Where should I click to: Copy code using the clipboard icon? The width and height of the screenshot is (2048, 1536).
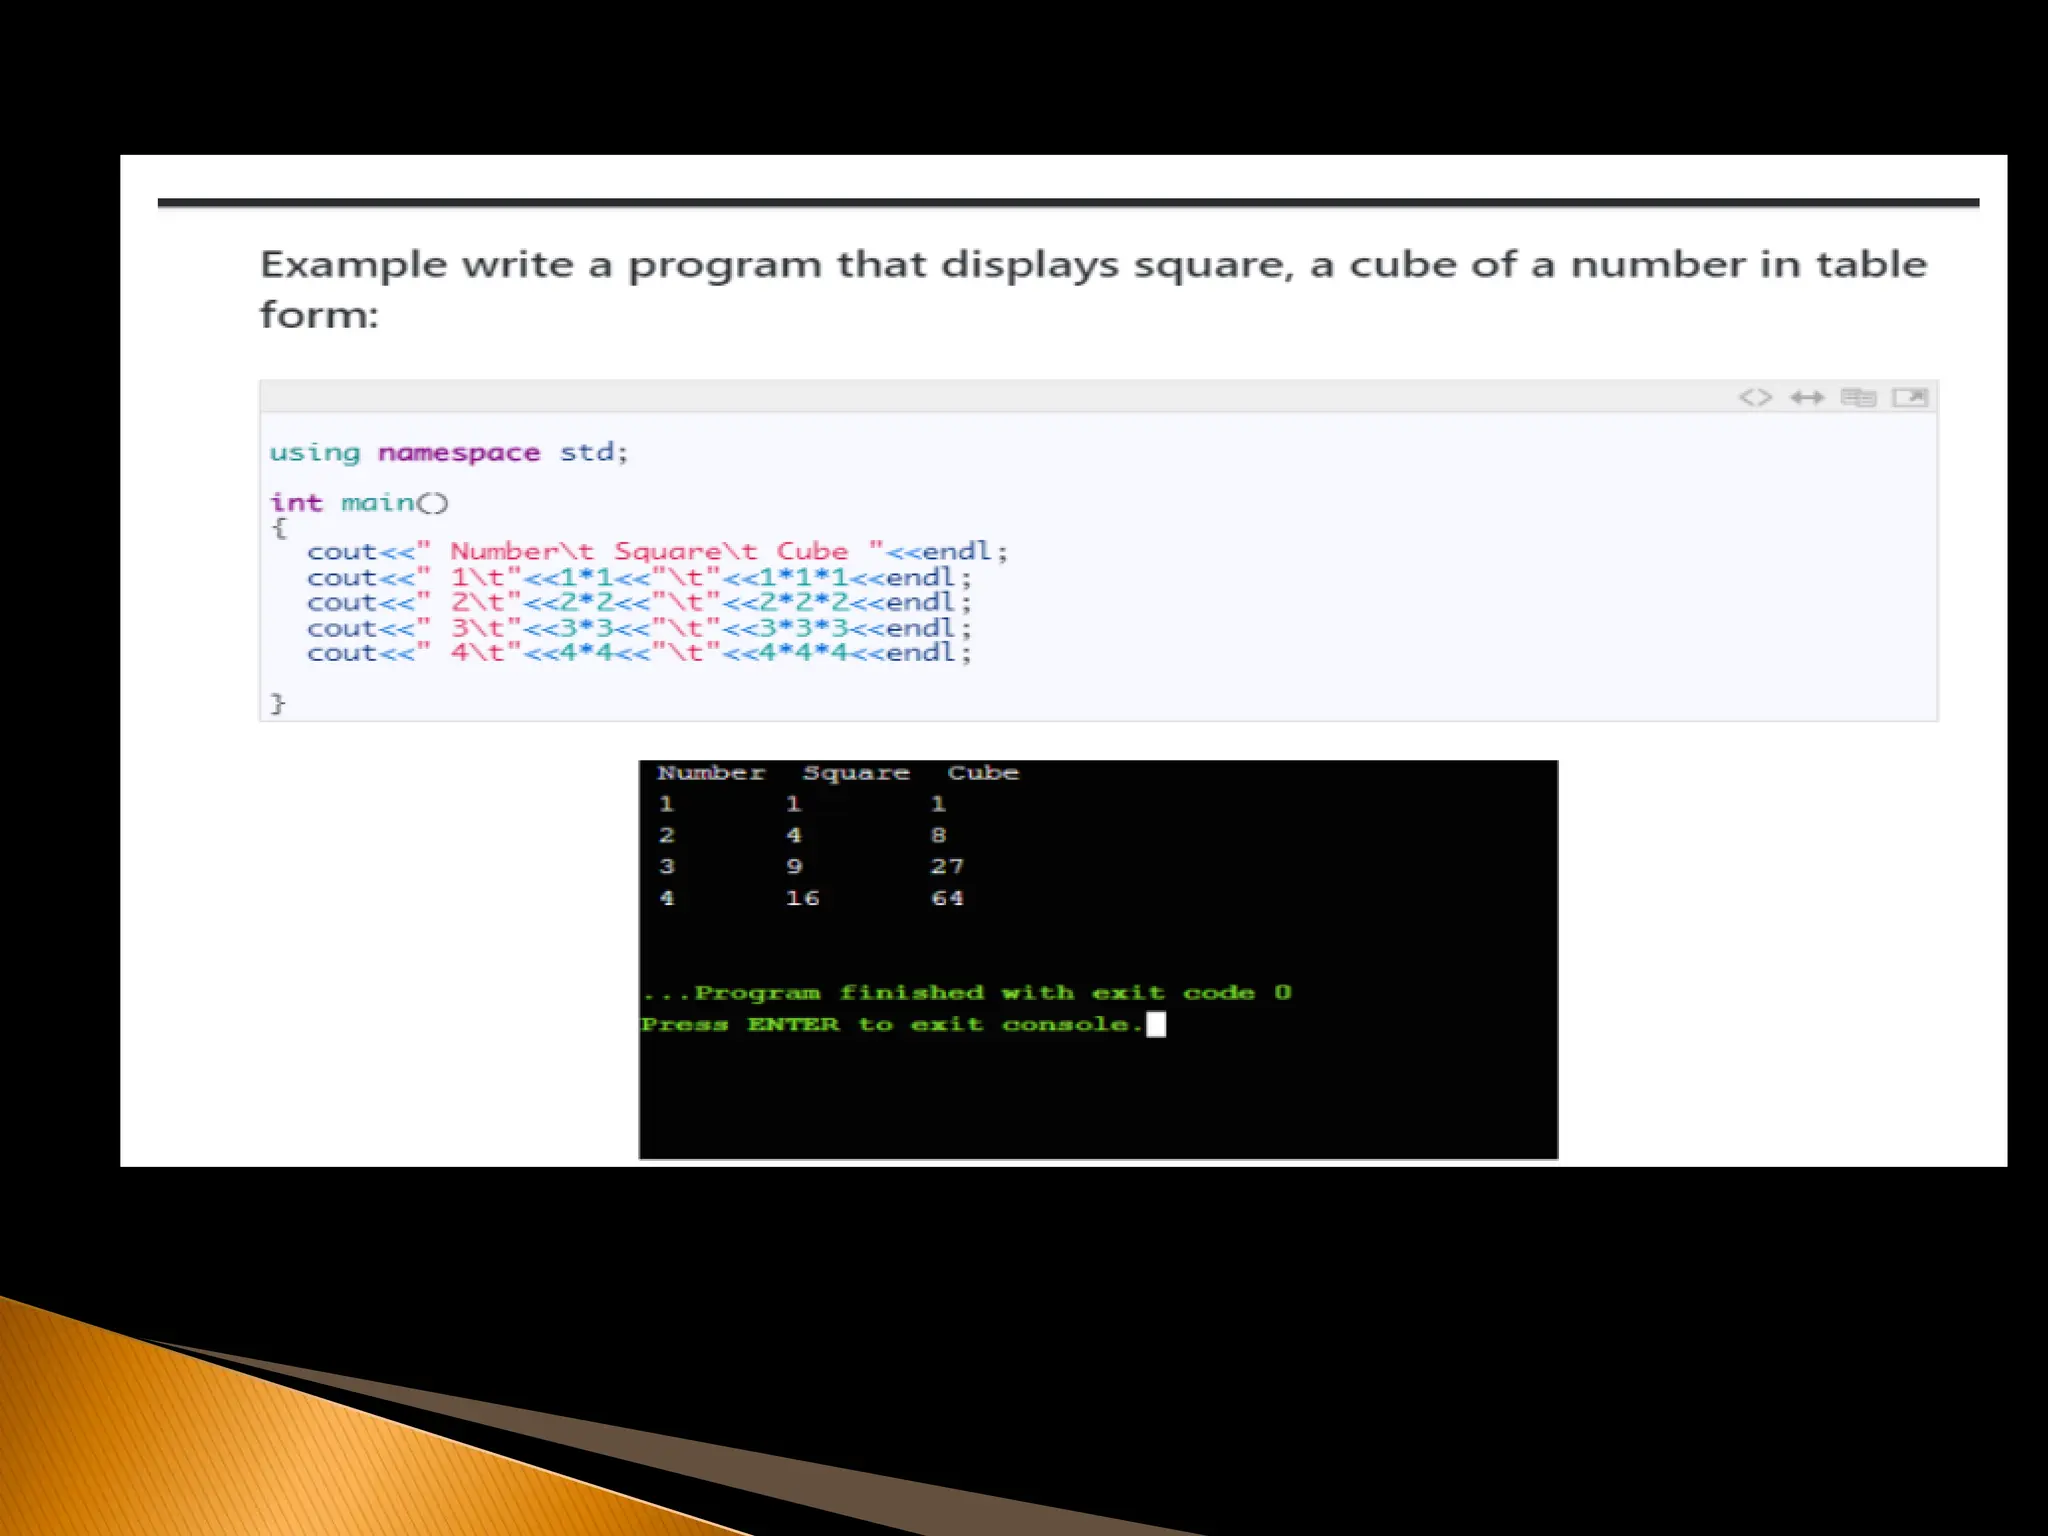click(x=1858, y=398)
